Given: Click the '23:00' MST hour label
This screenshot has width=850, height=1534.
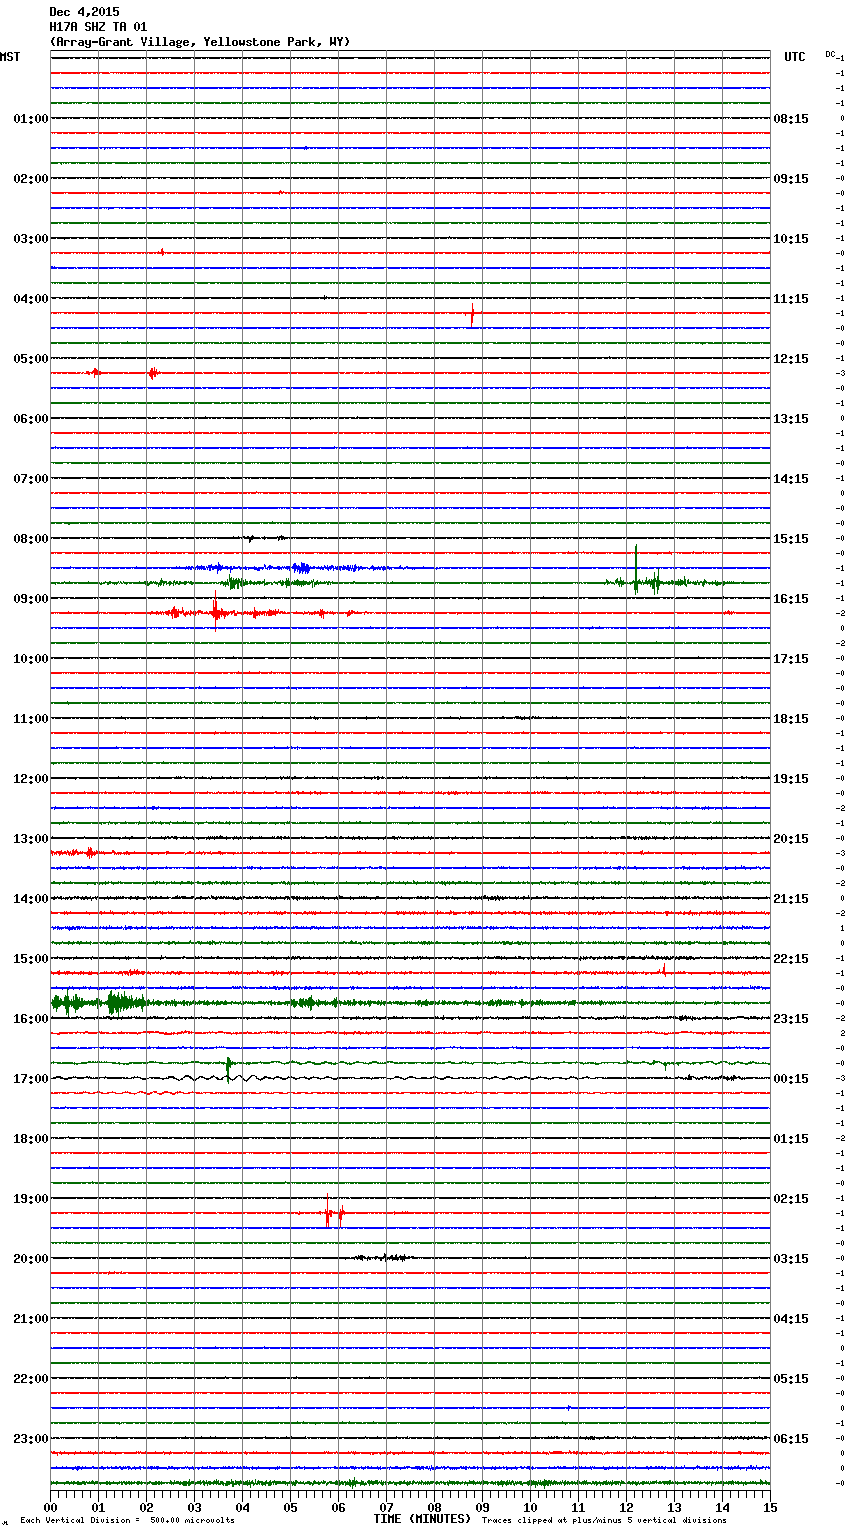Looking at the screenshot, I should (x=31, y=1439).
